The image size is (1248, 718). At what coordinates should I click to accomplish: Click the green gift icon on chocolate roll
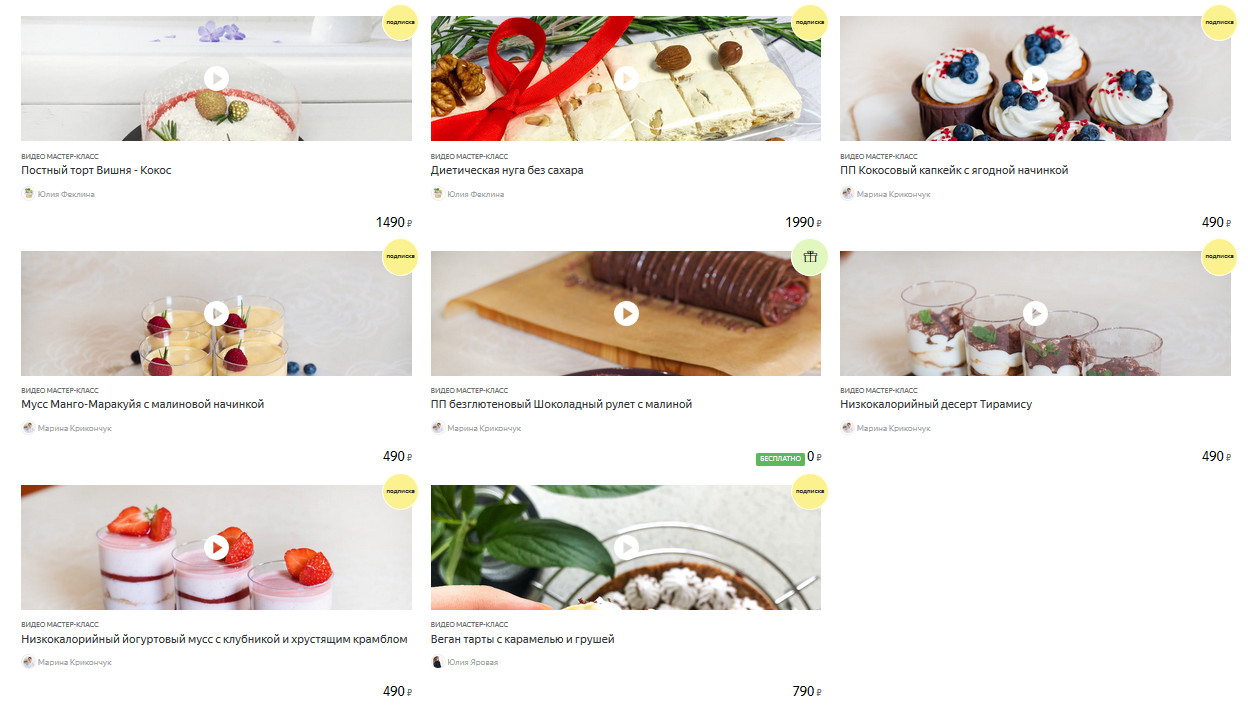810,257
